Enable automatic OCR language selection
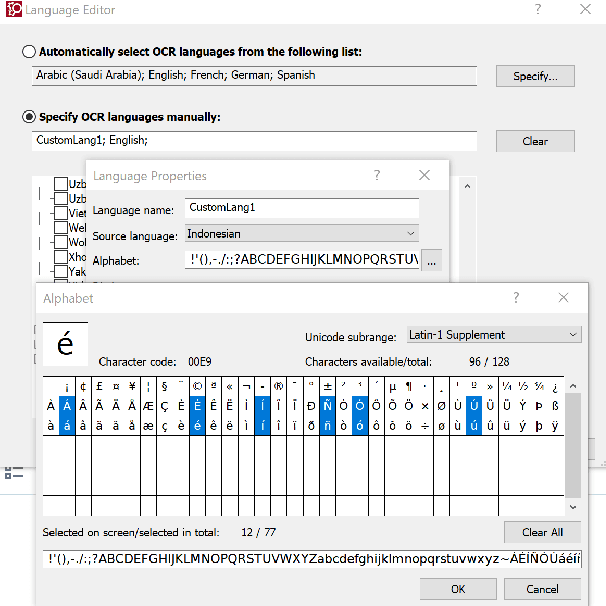 [x=28, y=52]
